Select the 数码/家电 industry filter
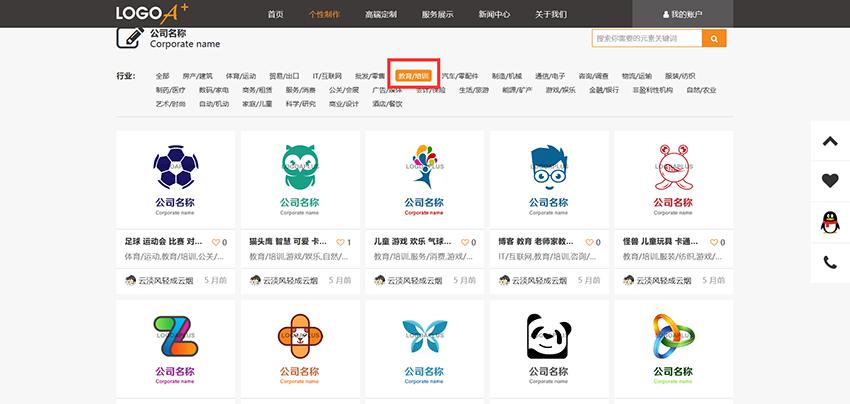This screenshot has height=404, width=850. pos(214,90)
